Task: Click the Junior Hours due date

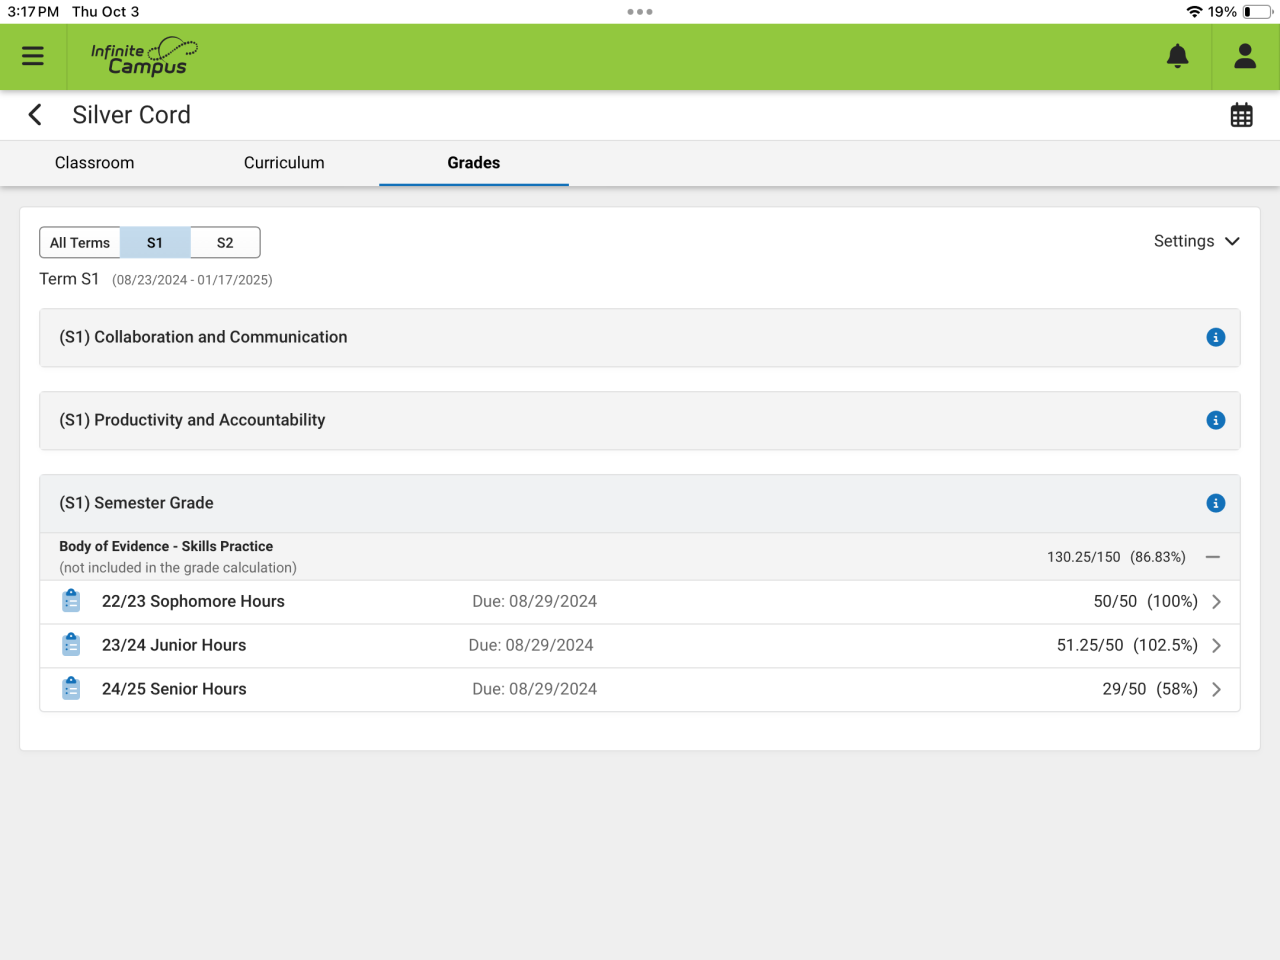Action: click(x=531, y=646)
